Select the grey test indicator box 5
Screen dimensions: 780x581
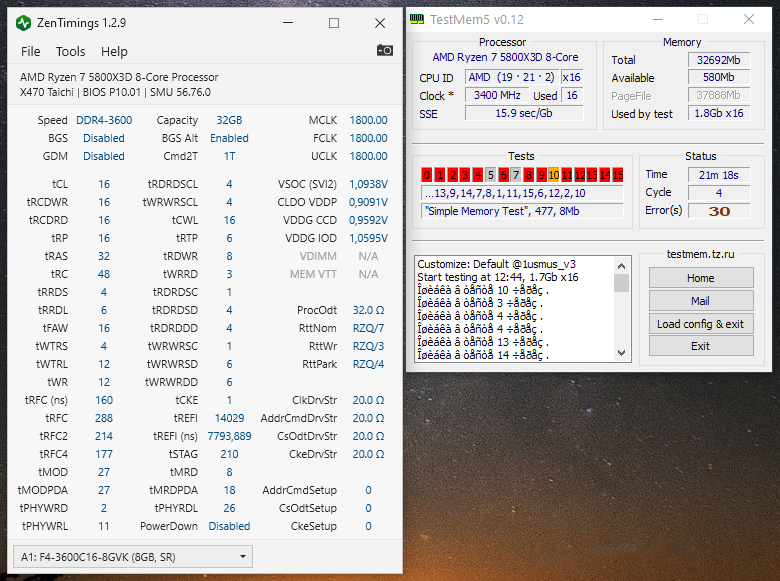(x=490, y=175)
